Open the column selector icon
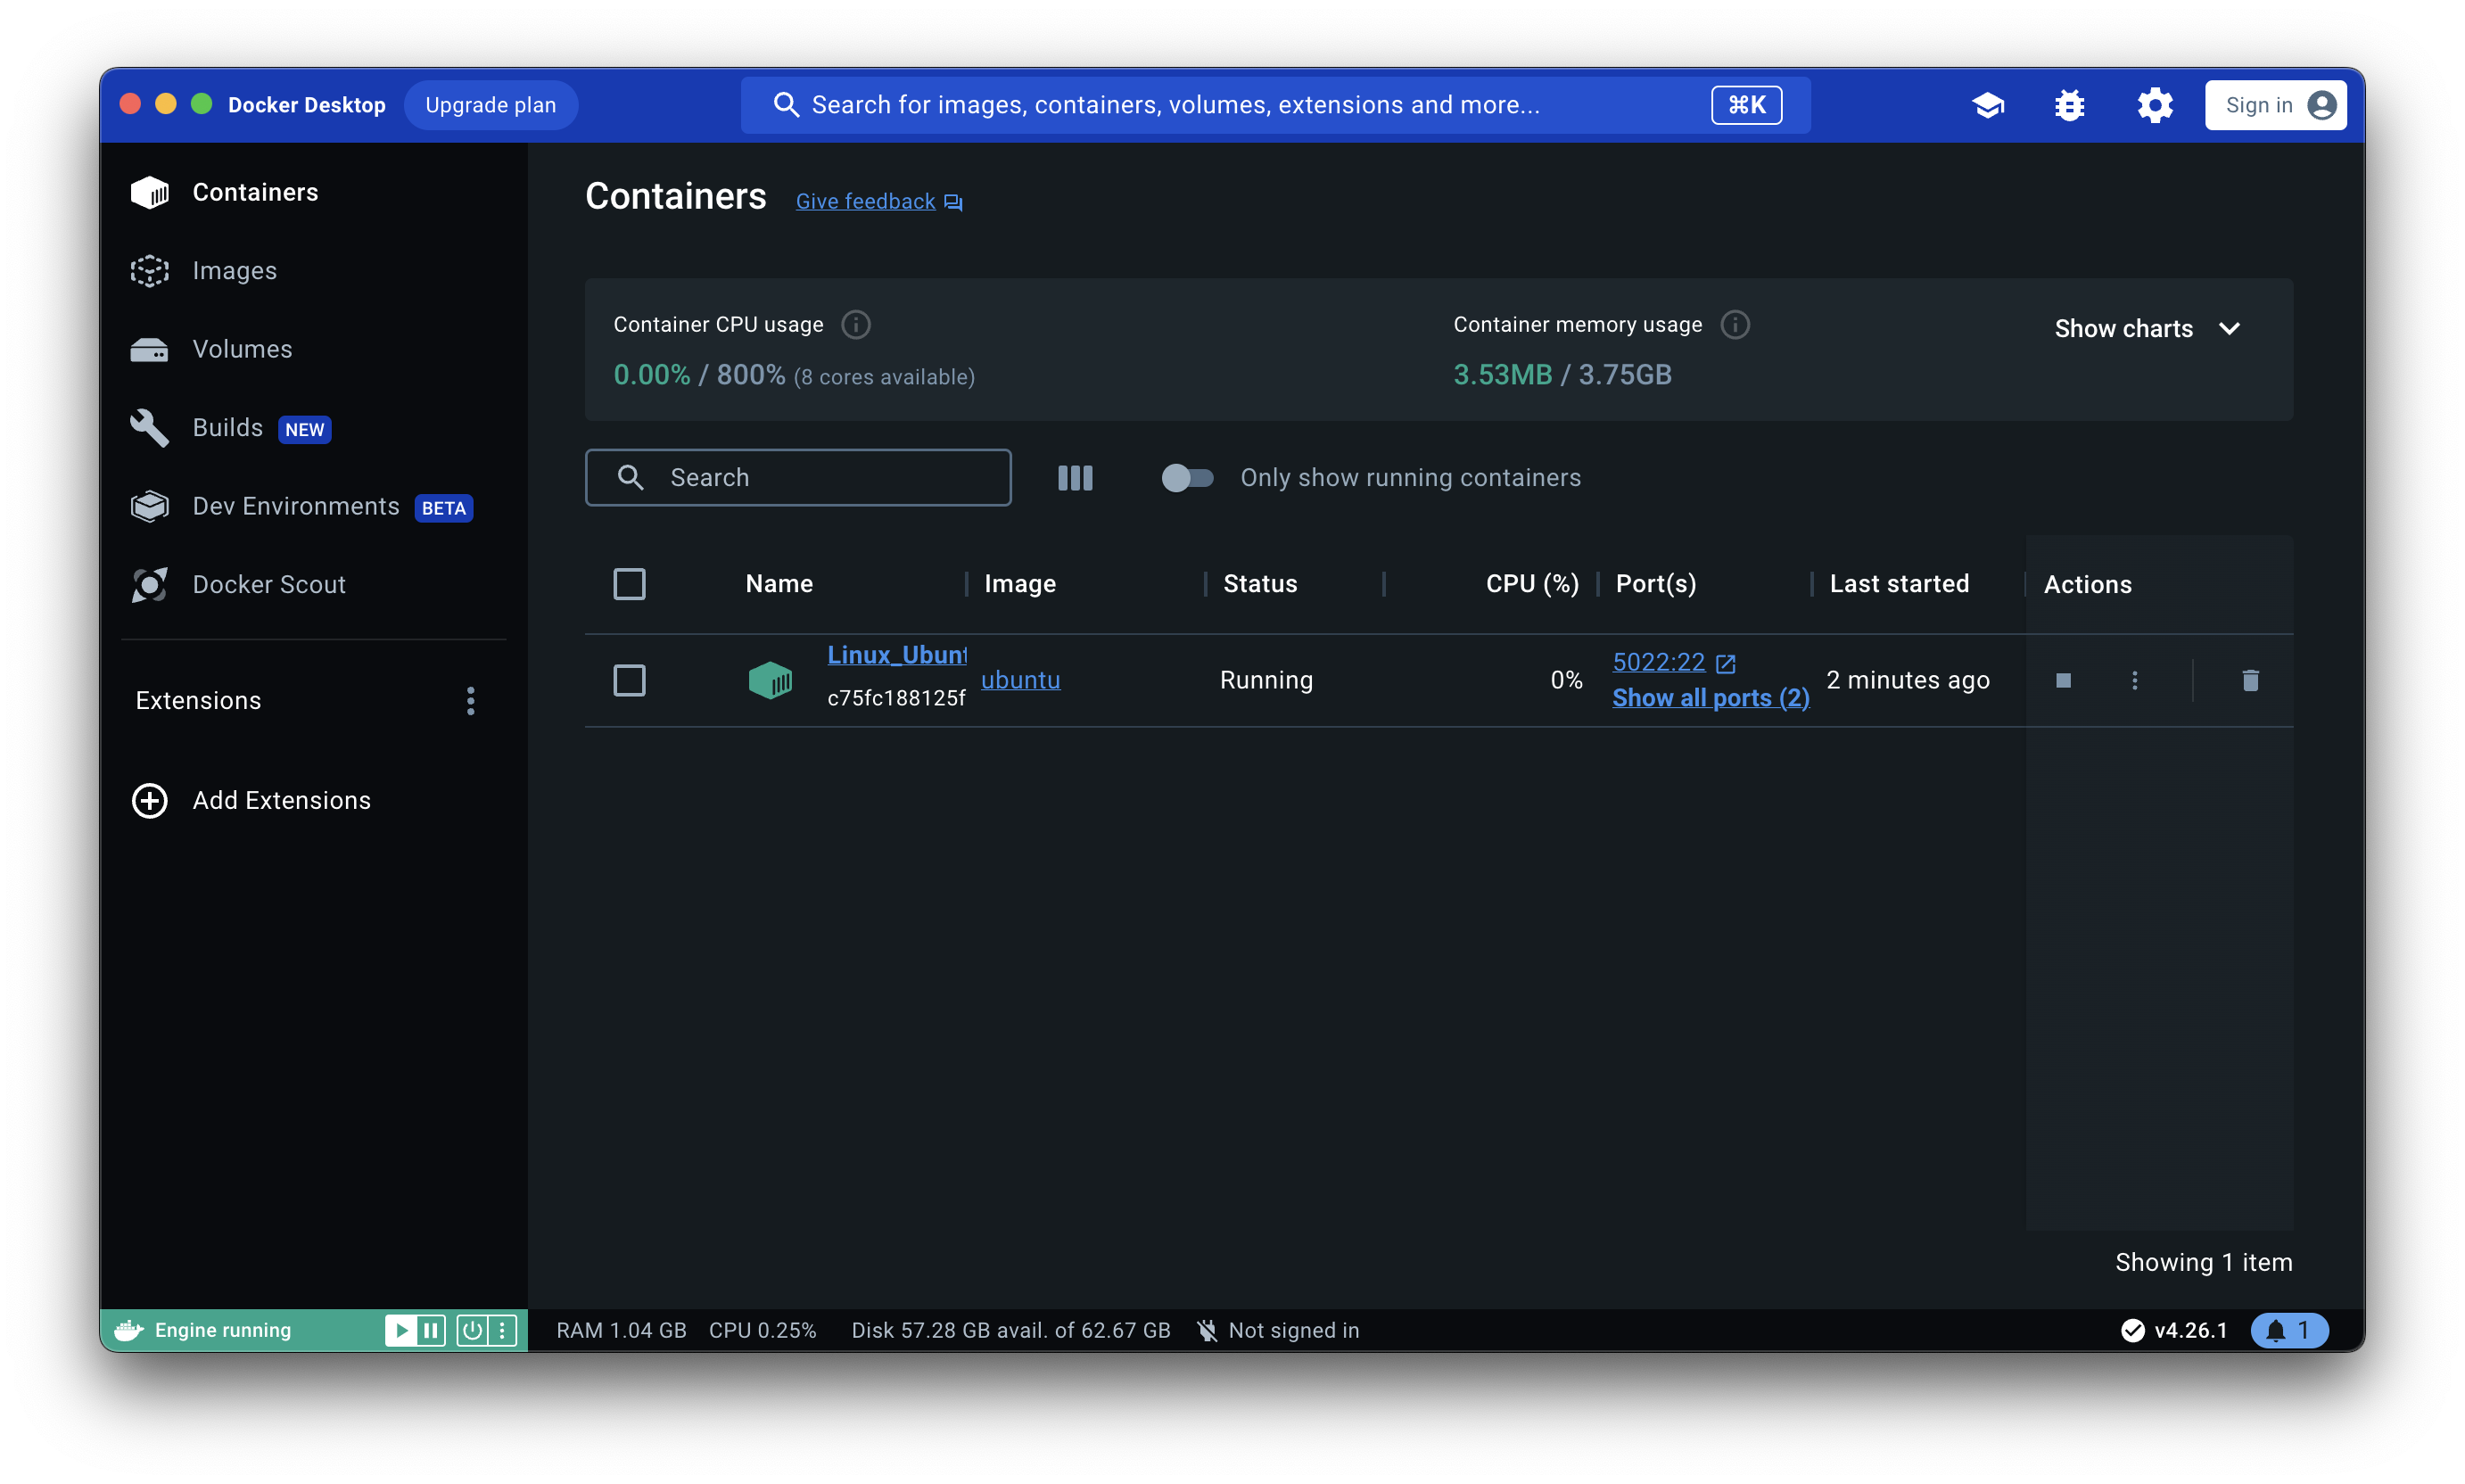This screenshot has width=2465, height=1484. (x=1074, y=477)
